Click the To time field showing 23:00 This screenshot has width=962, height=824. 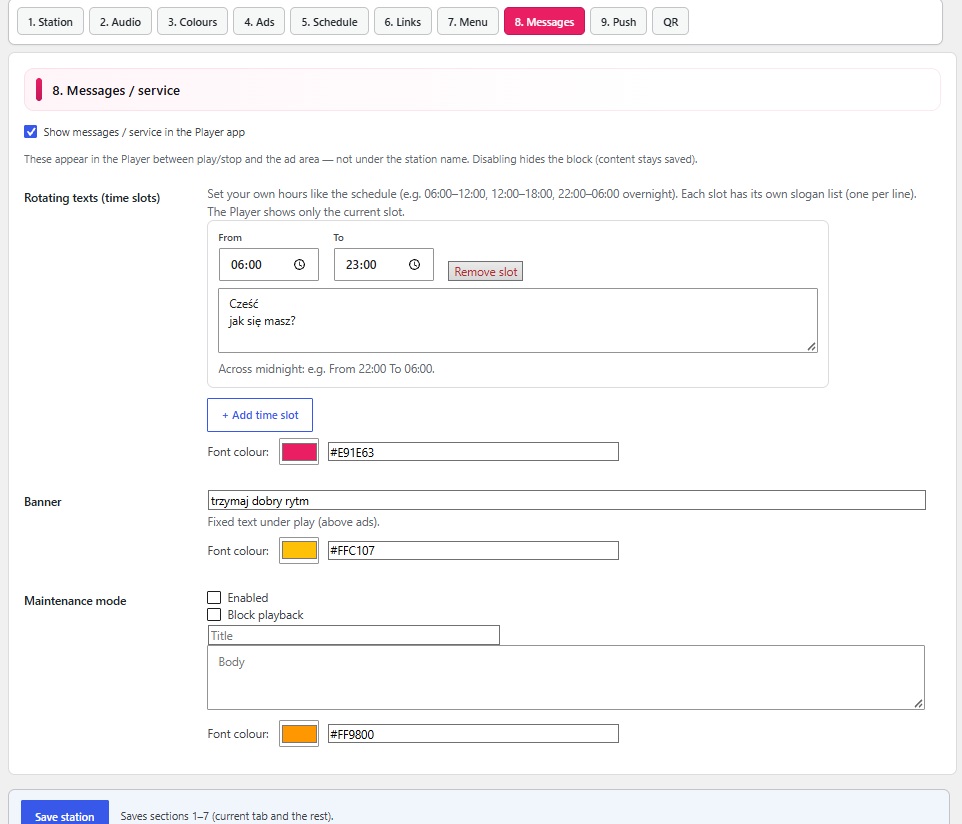point(384,264)
